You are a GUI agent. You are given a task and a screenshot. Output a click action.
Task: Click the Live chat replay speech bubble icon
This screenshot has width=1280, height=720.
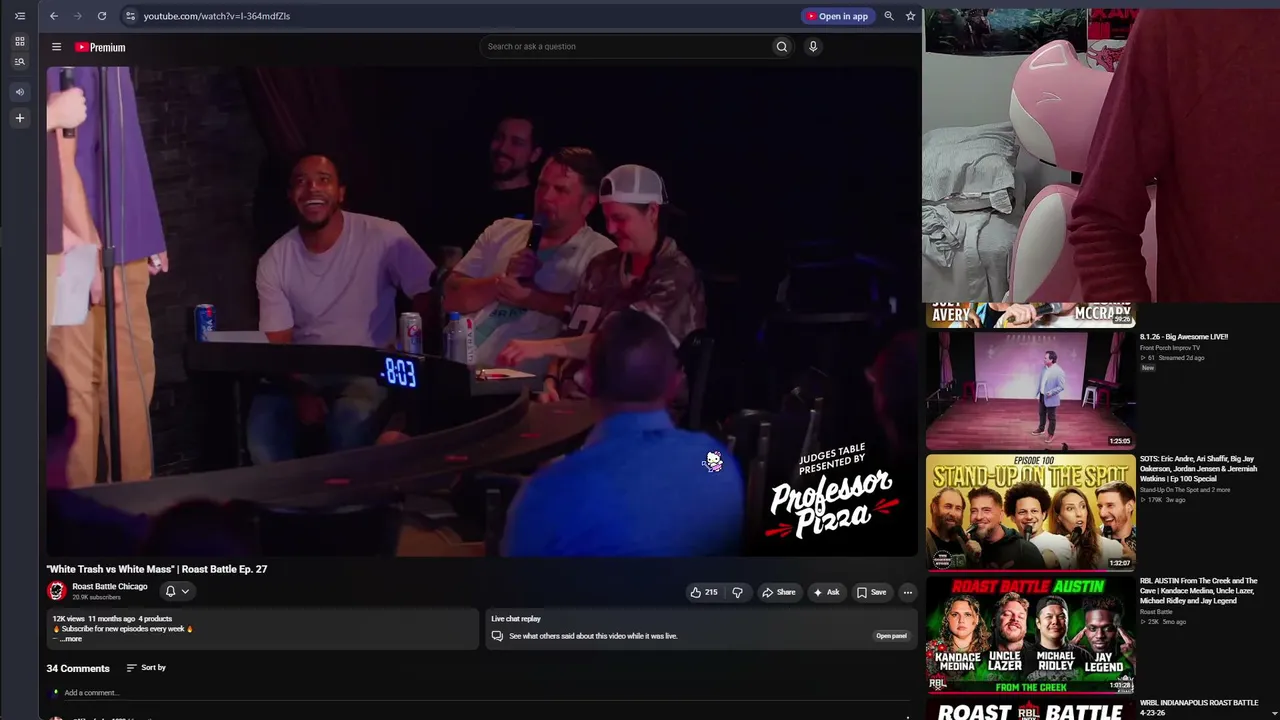tap(497, 636)
